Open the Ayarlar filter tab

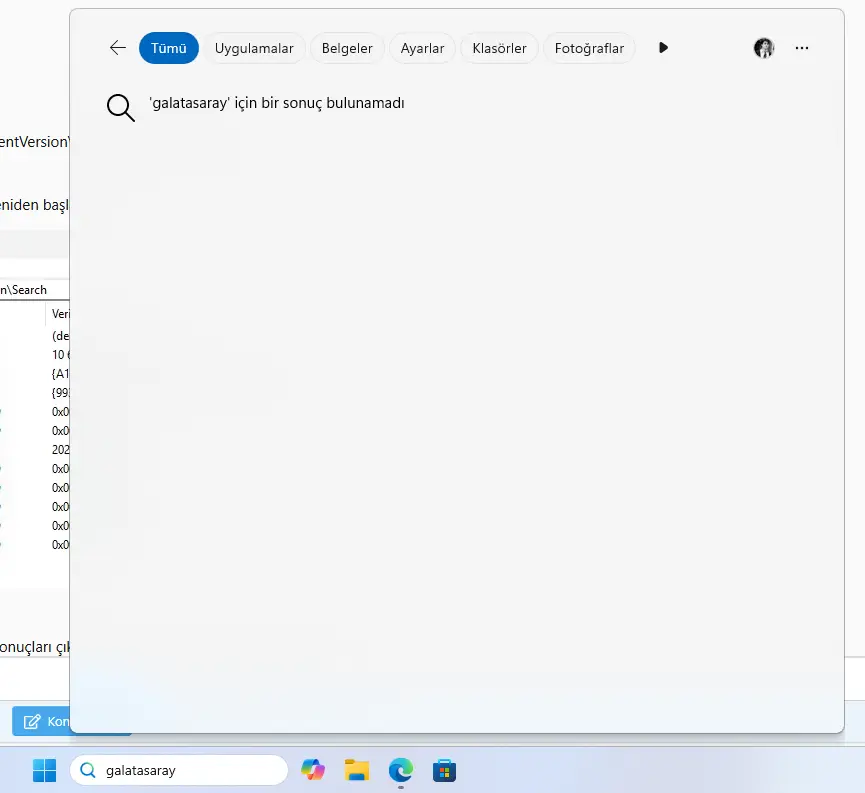(x=422, y=48)
